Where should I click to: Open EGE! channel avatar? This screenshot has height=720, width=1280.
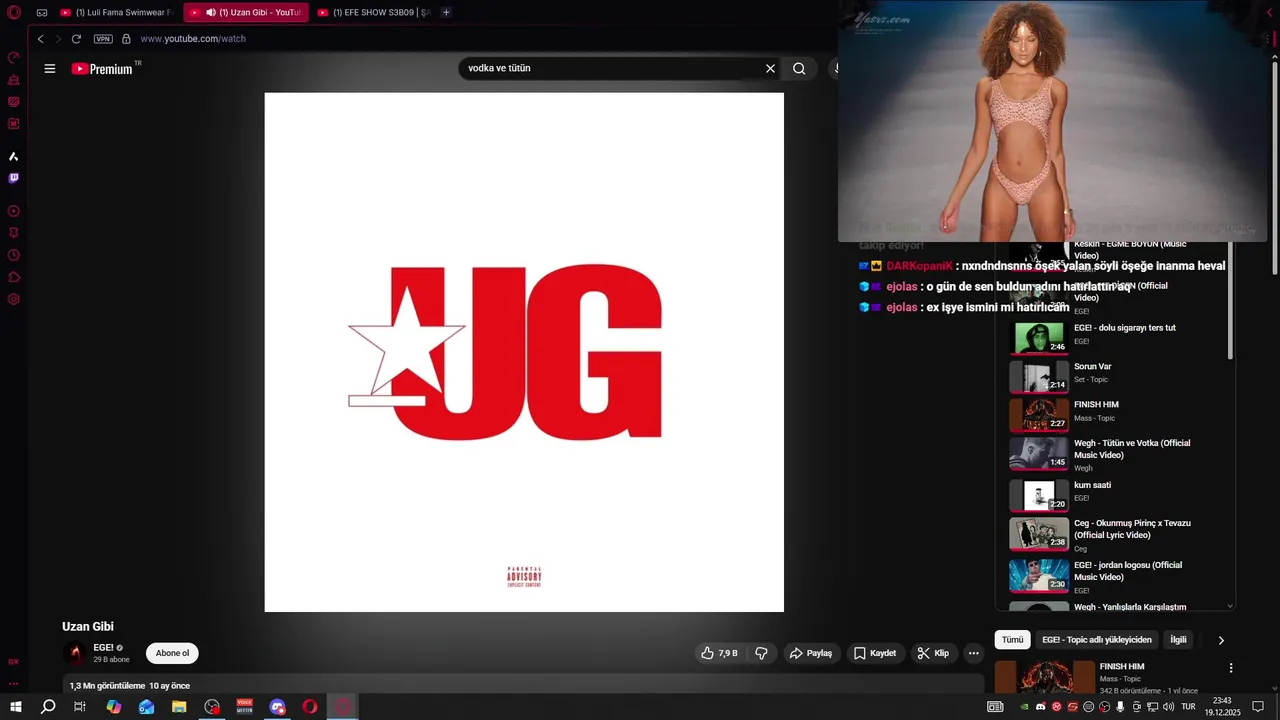coord(74,654)
